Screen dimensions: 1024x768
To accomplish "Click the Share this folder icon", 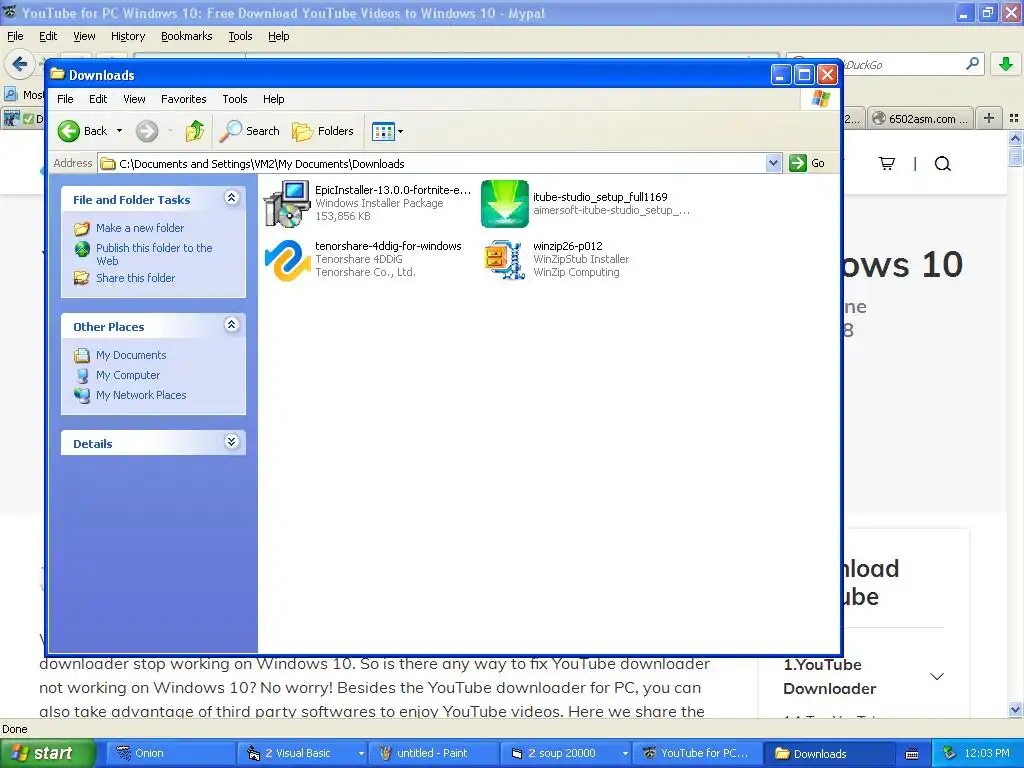I will pyautogui.click(x=82, y=278).
